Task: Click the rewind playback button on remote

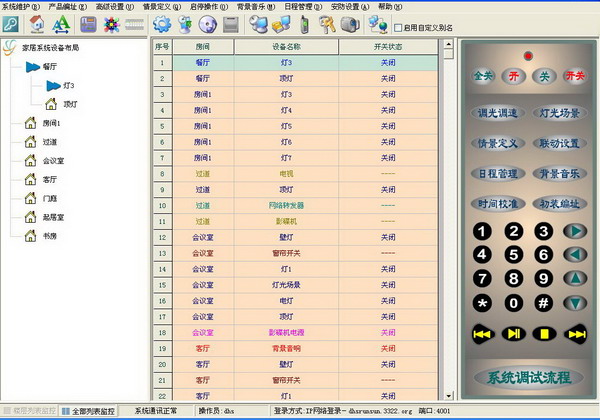Action: tap(483, 334)
